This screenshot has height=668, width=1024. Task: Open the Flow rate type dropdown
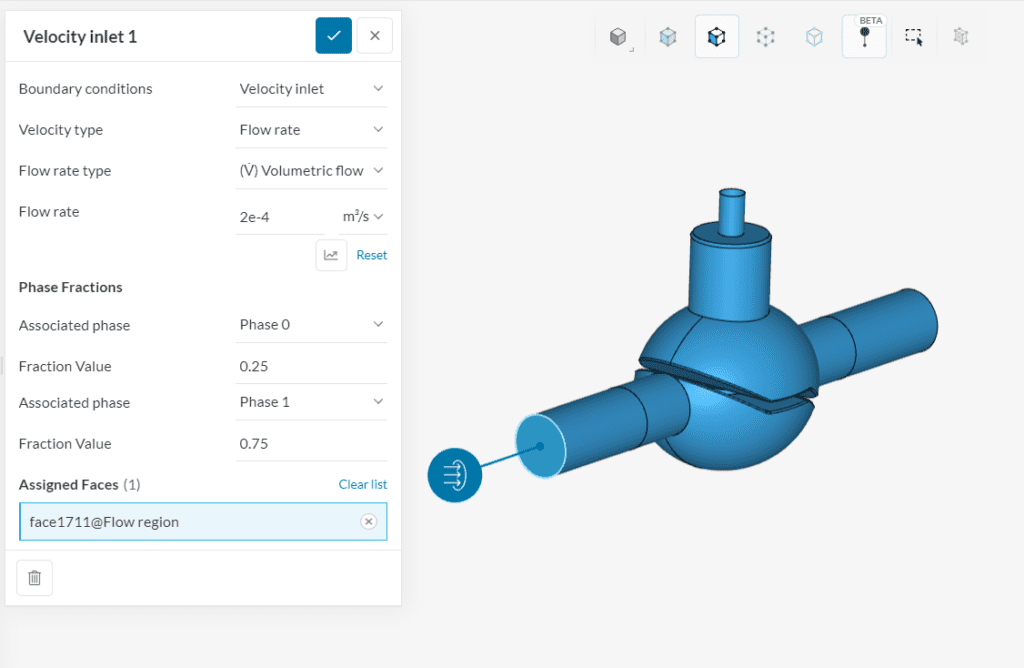coord(311,170)
